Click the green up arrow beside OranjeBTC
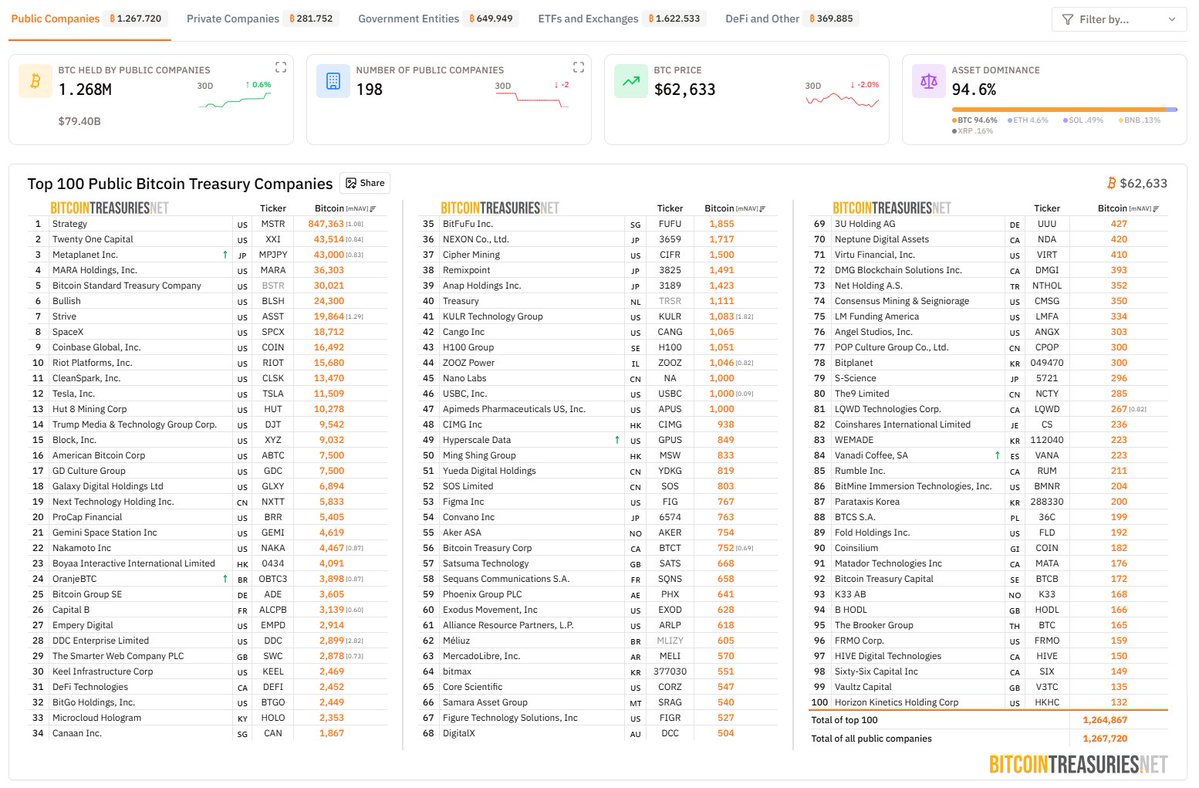Viewport: 1199px width, 788px height. click(225, 579)
